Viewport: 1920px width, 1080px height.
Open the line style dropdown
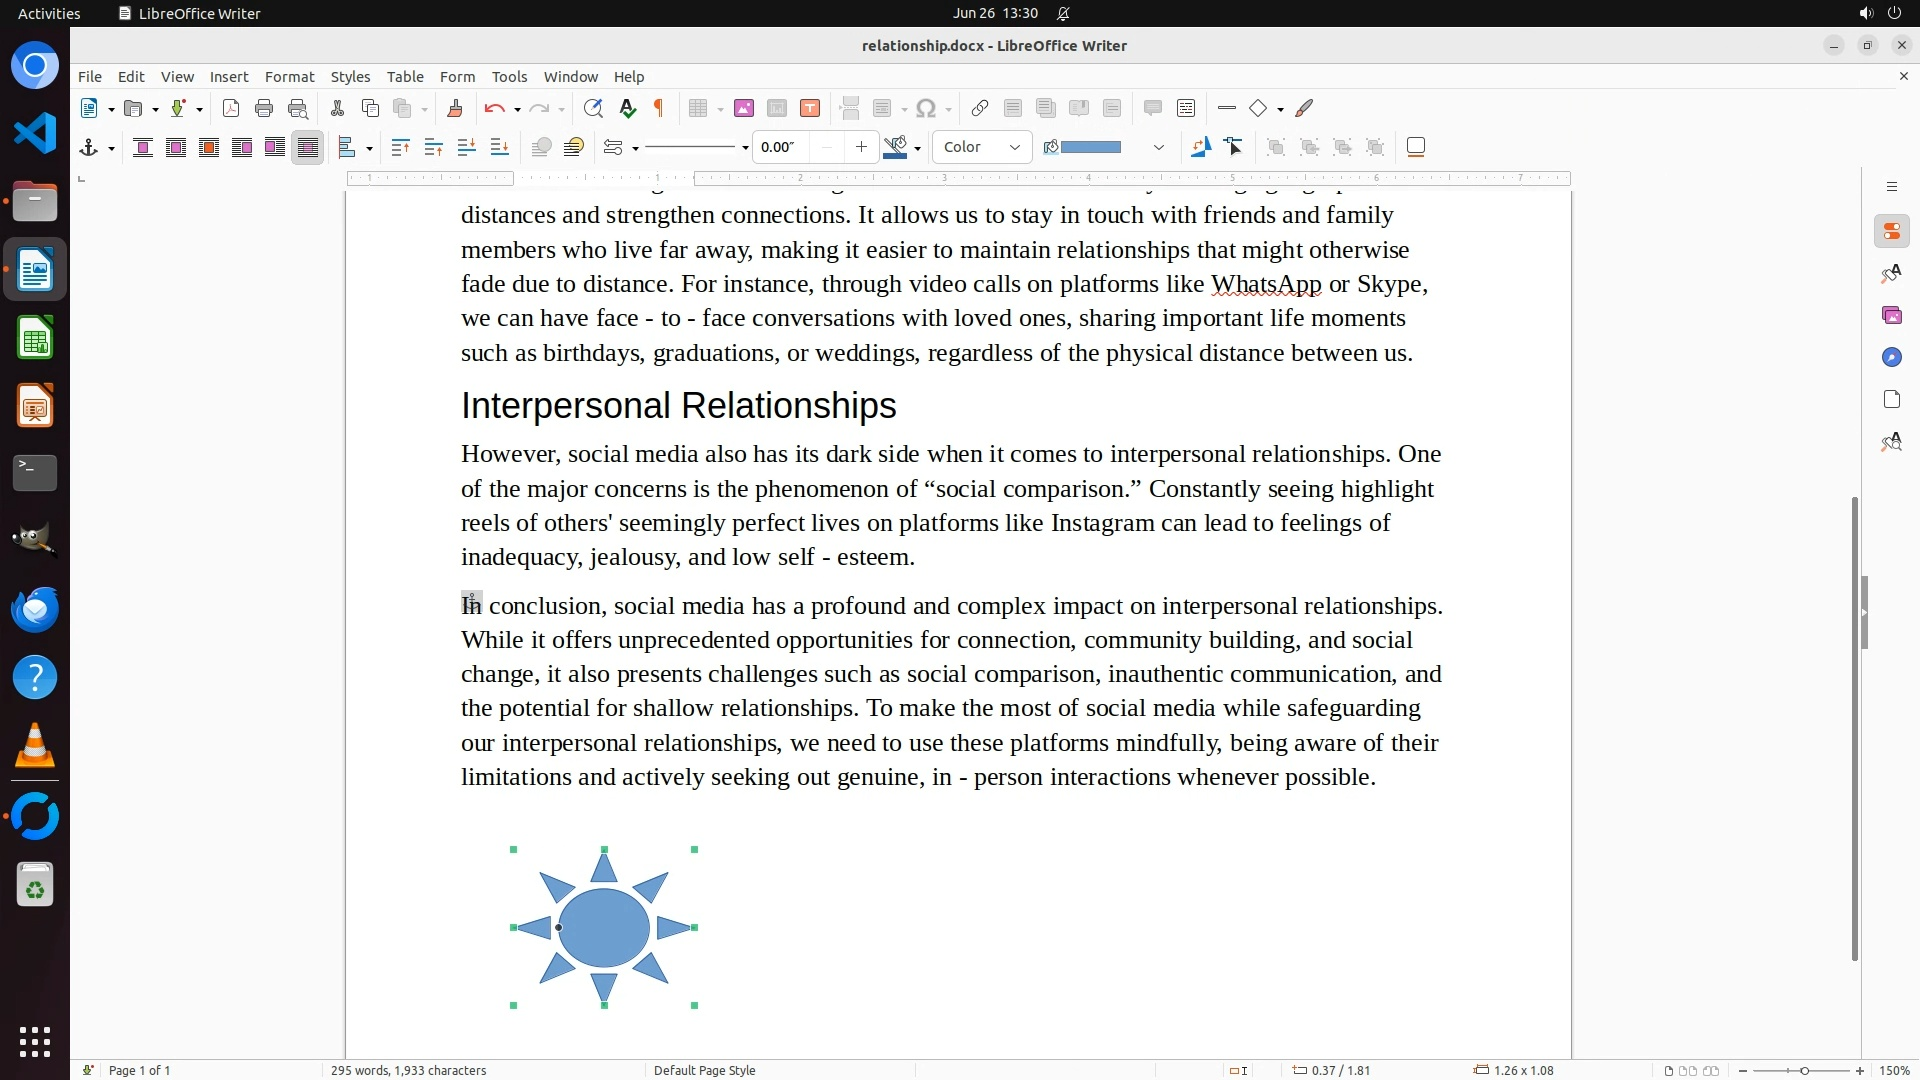click(x=745, y=149)
